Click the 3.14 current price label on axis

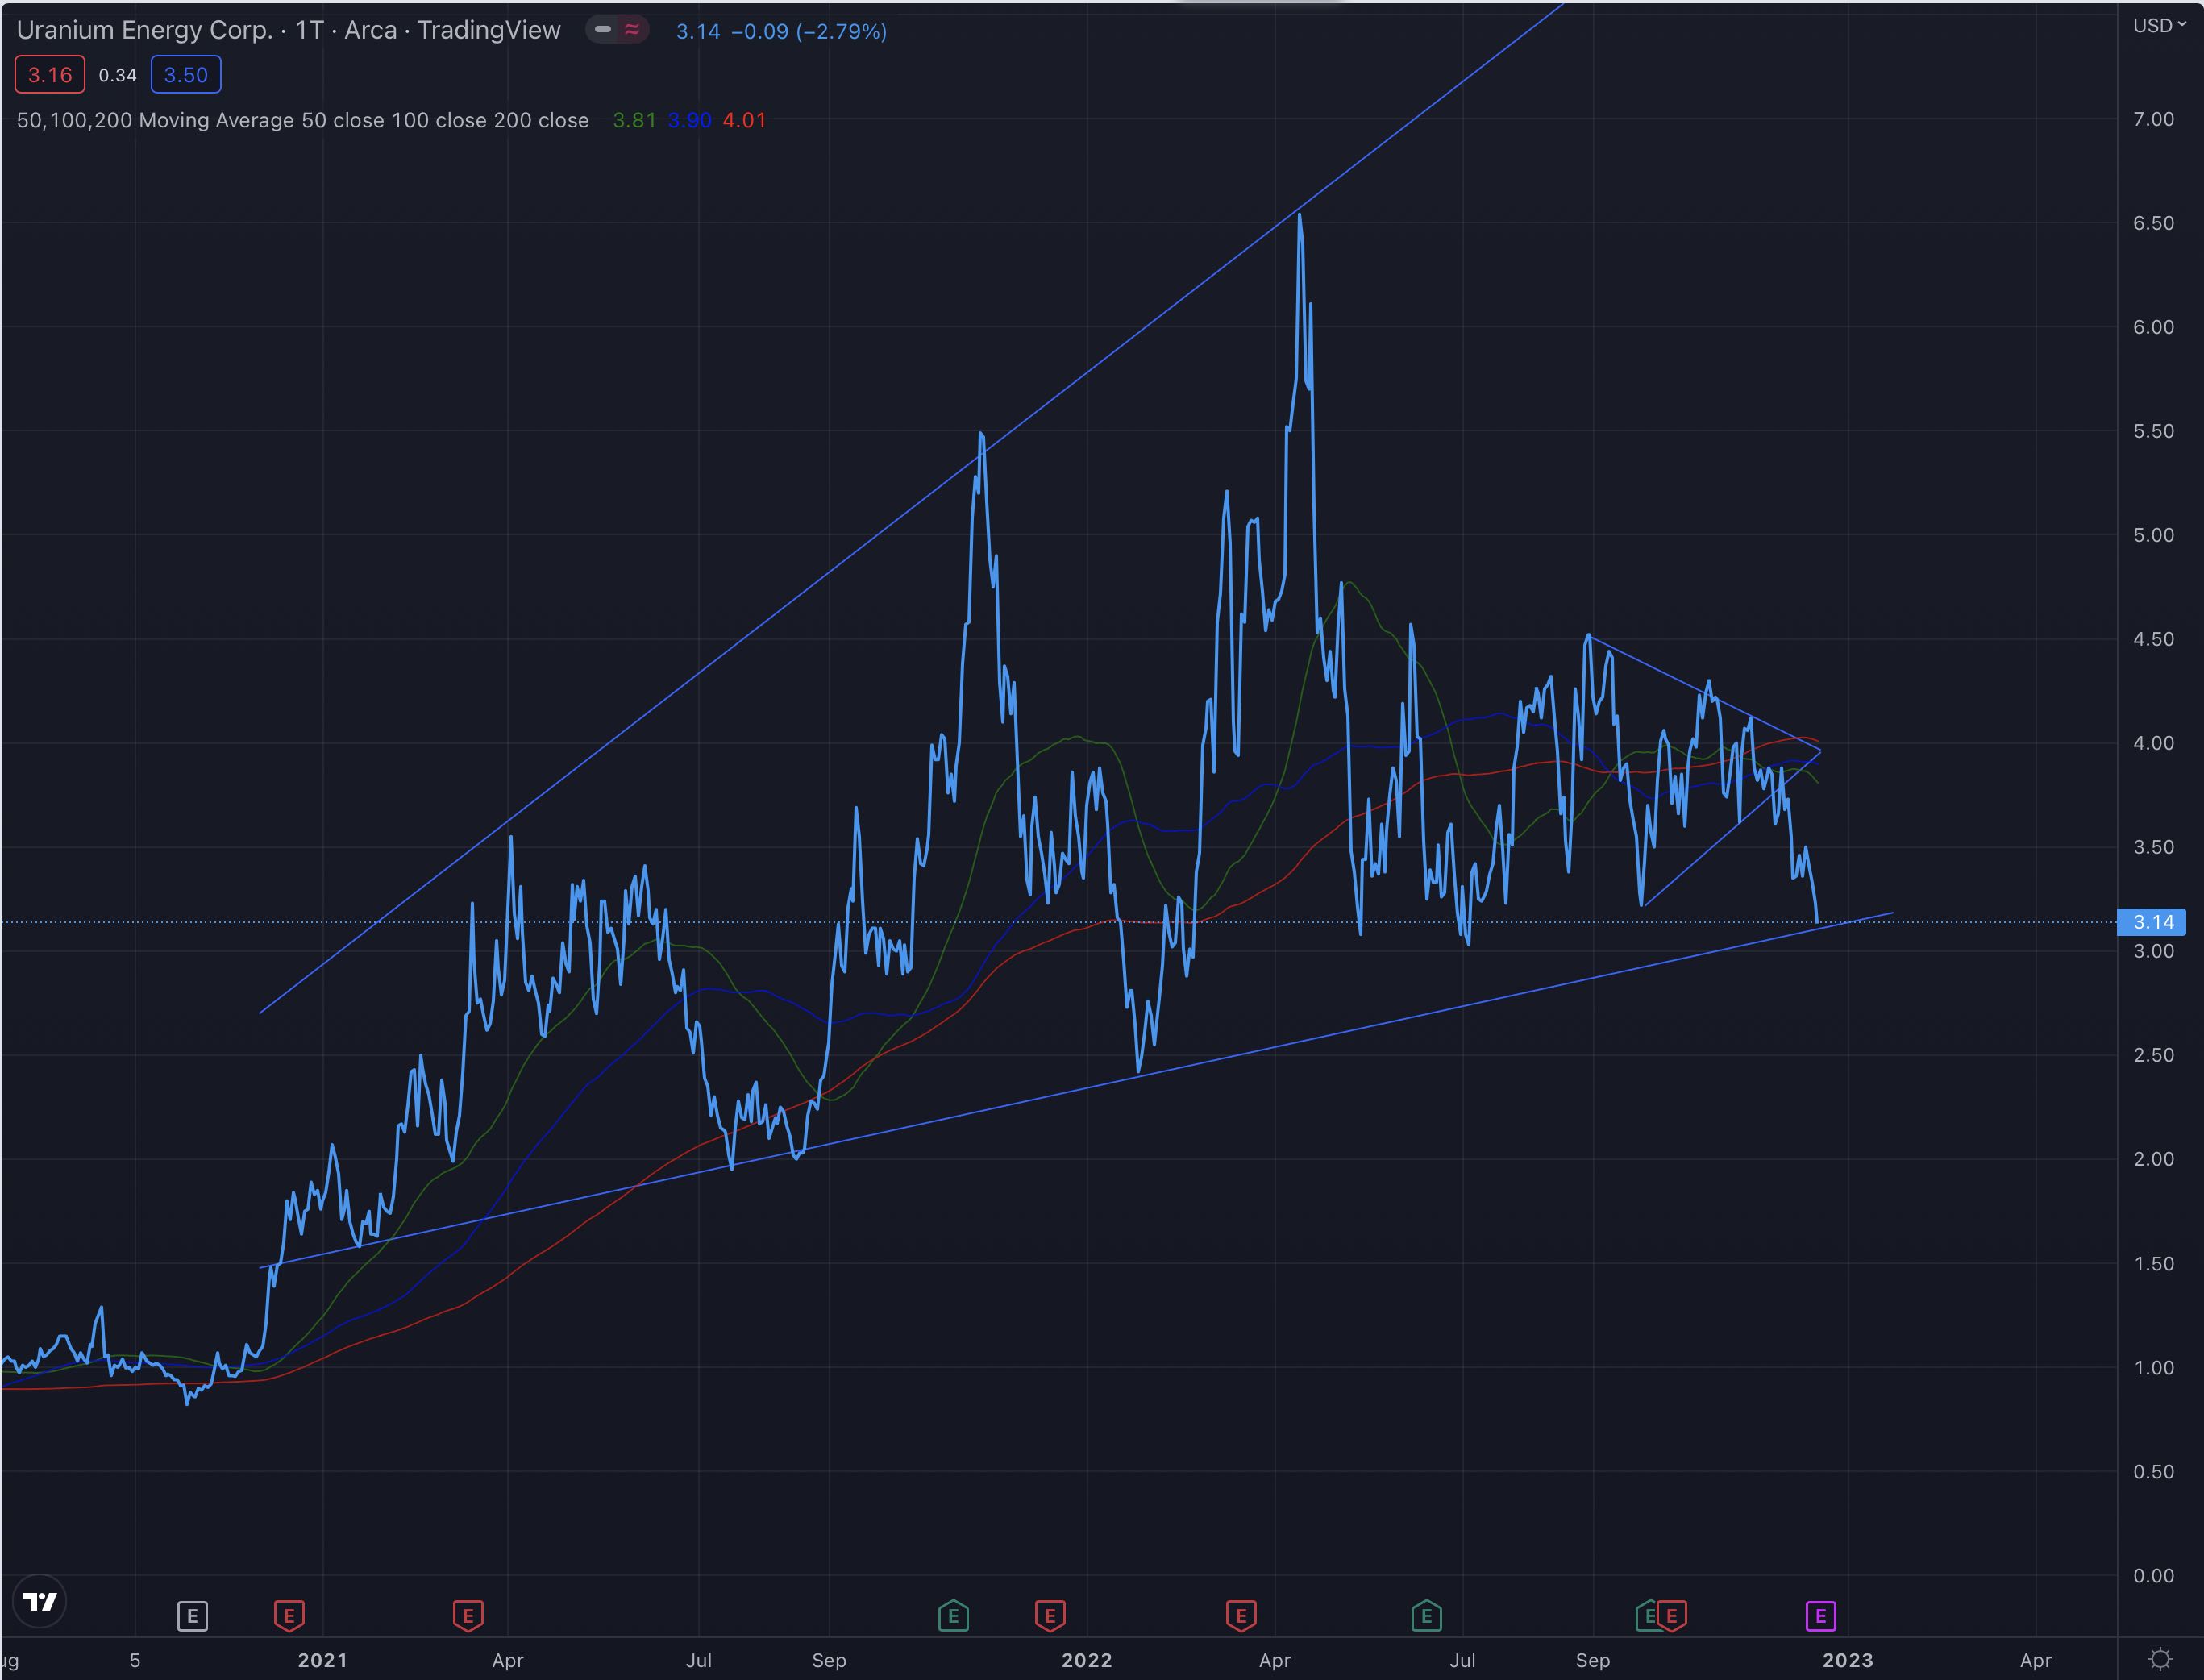click(x=2153, y=922)
